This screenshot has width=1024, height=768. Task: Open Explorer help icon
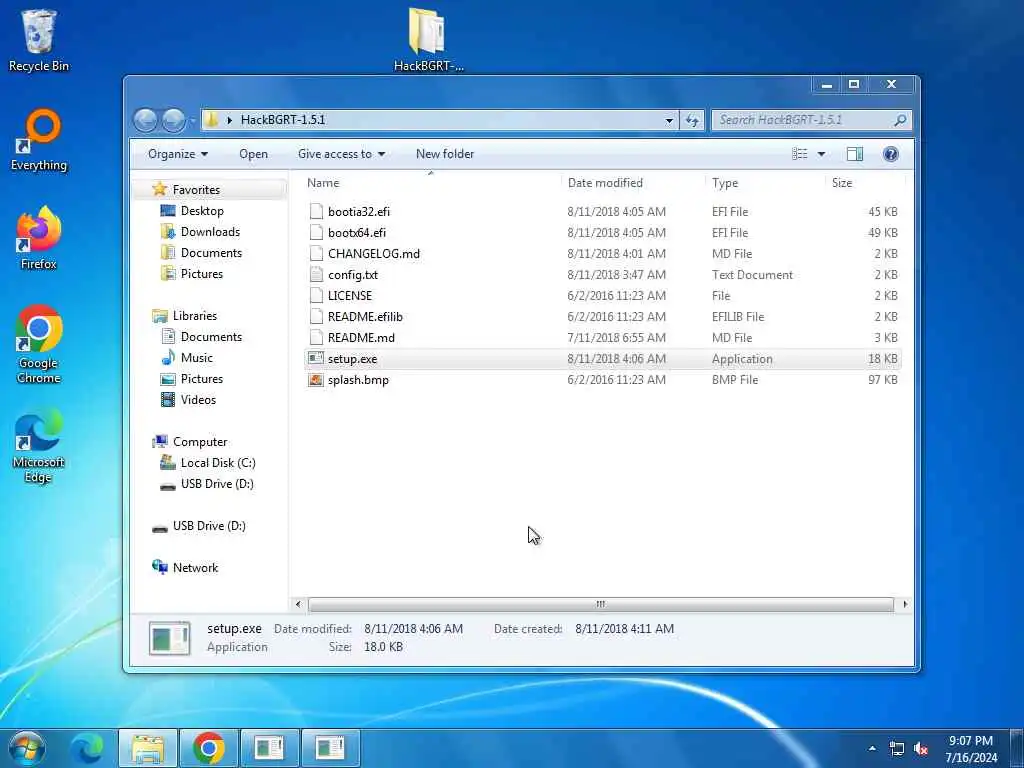890,154
